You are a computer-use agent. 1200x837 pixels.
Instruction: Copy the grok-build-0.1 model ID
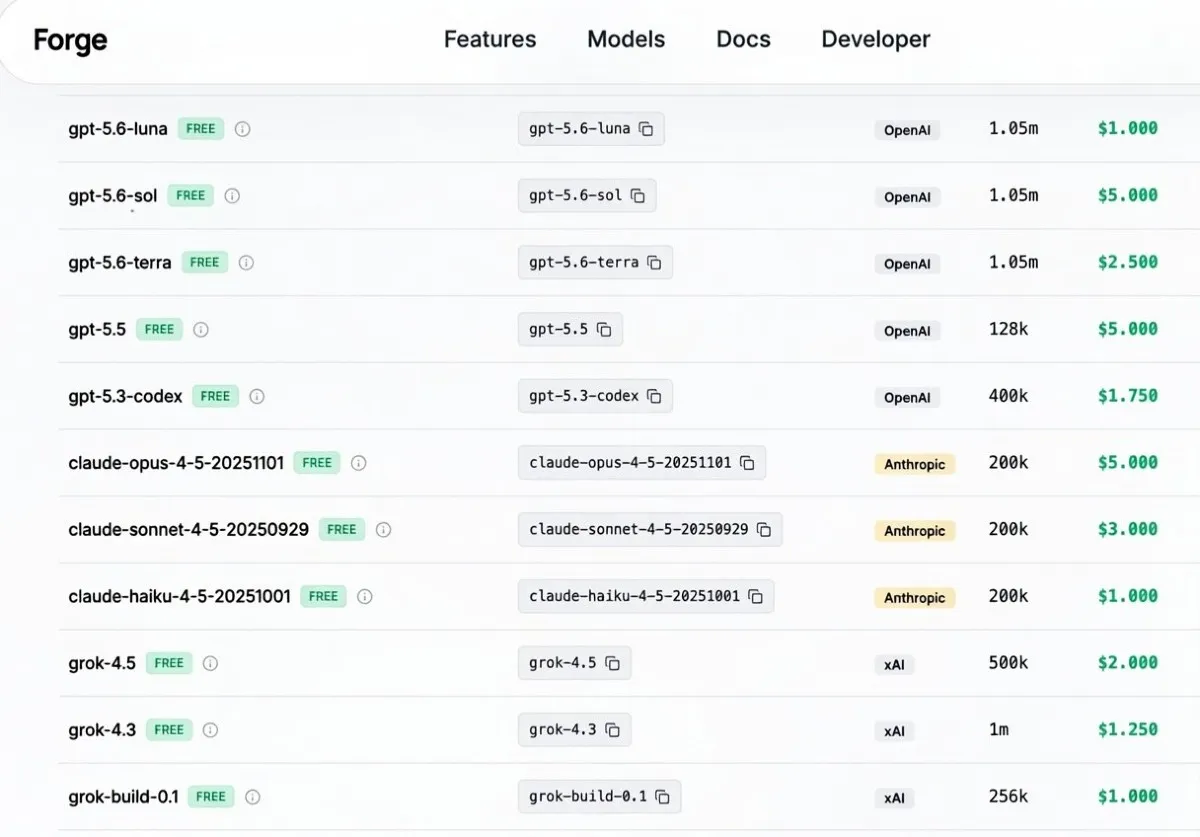tap(662, 797)
